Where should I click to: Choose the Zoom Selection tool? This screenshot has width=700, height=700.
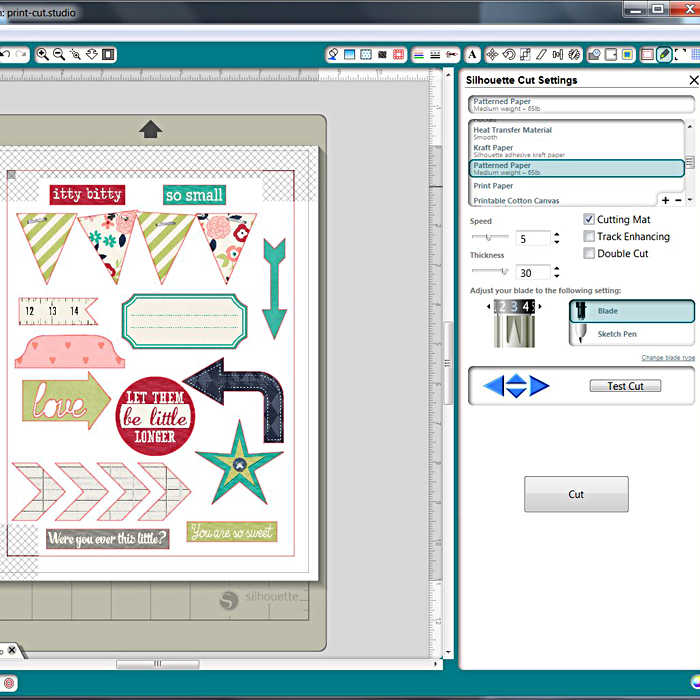pos(75,54)
